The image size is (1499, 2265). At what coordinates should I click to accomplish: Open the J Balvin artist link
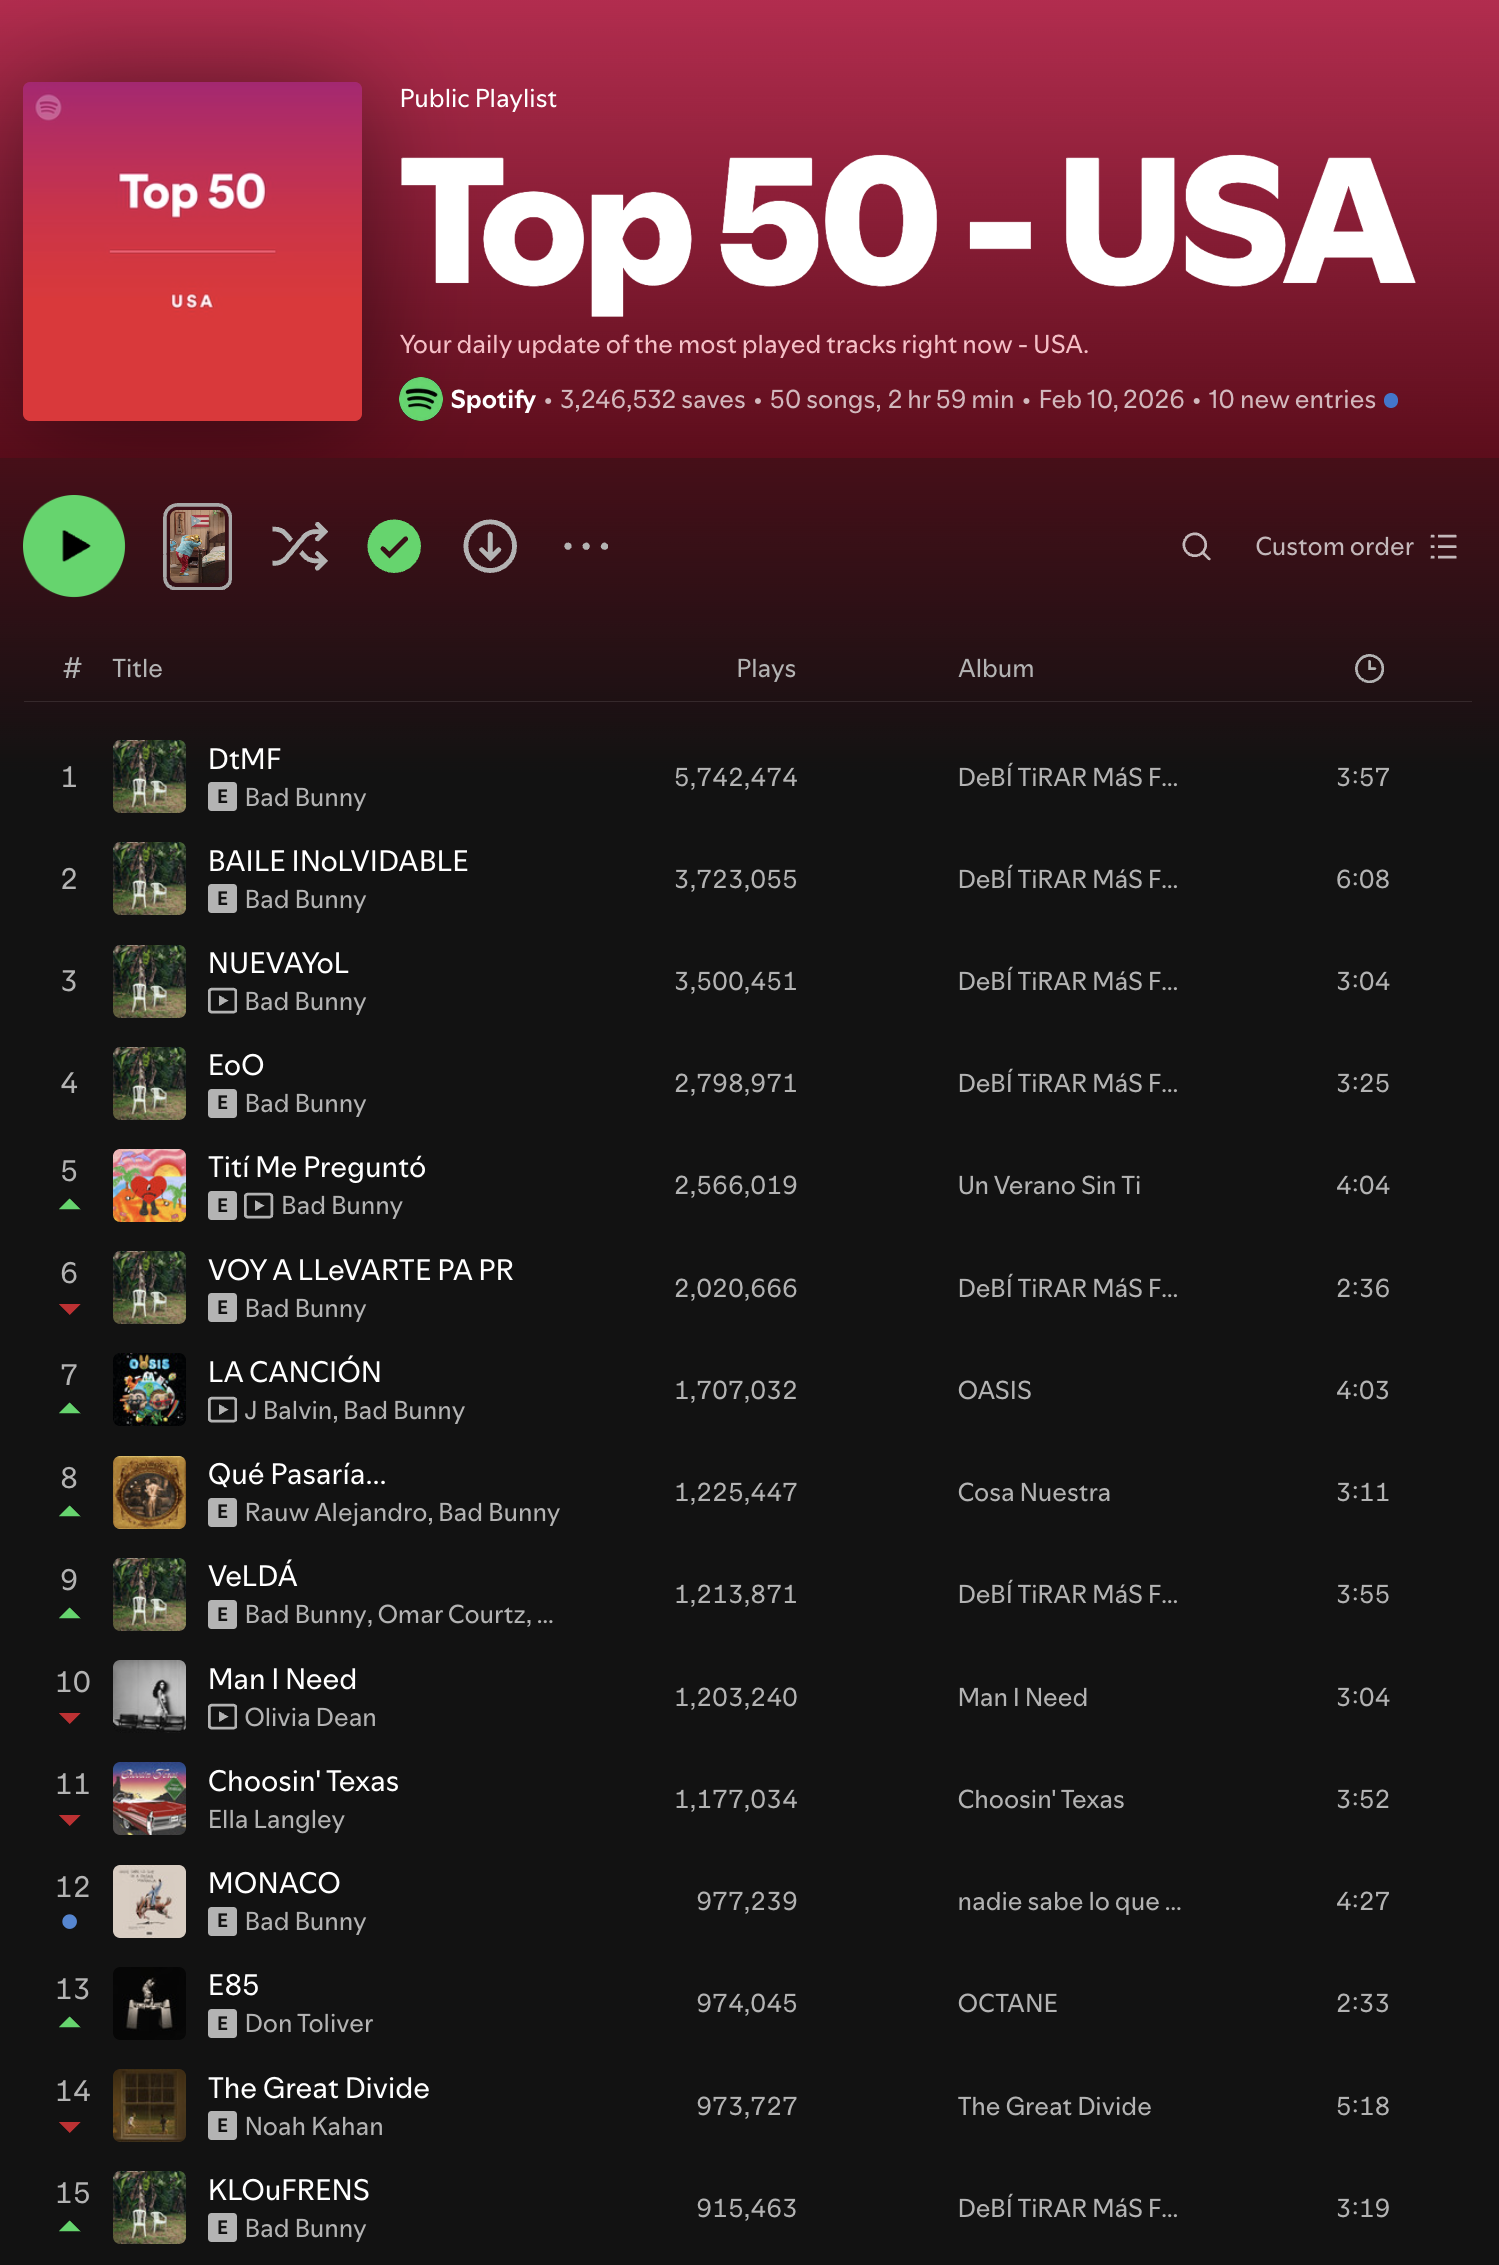coord(290,1410)
